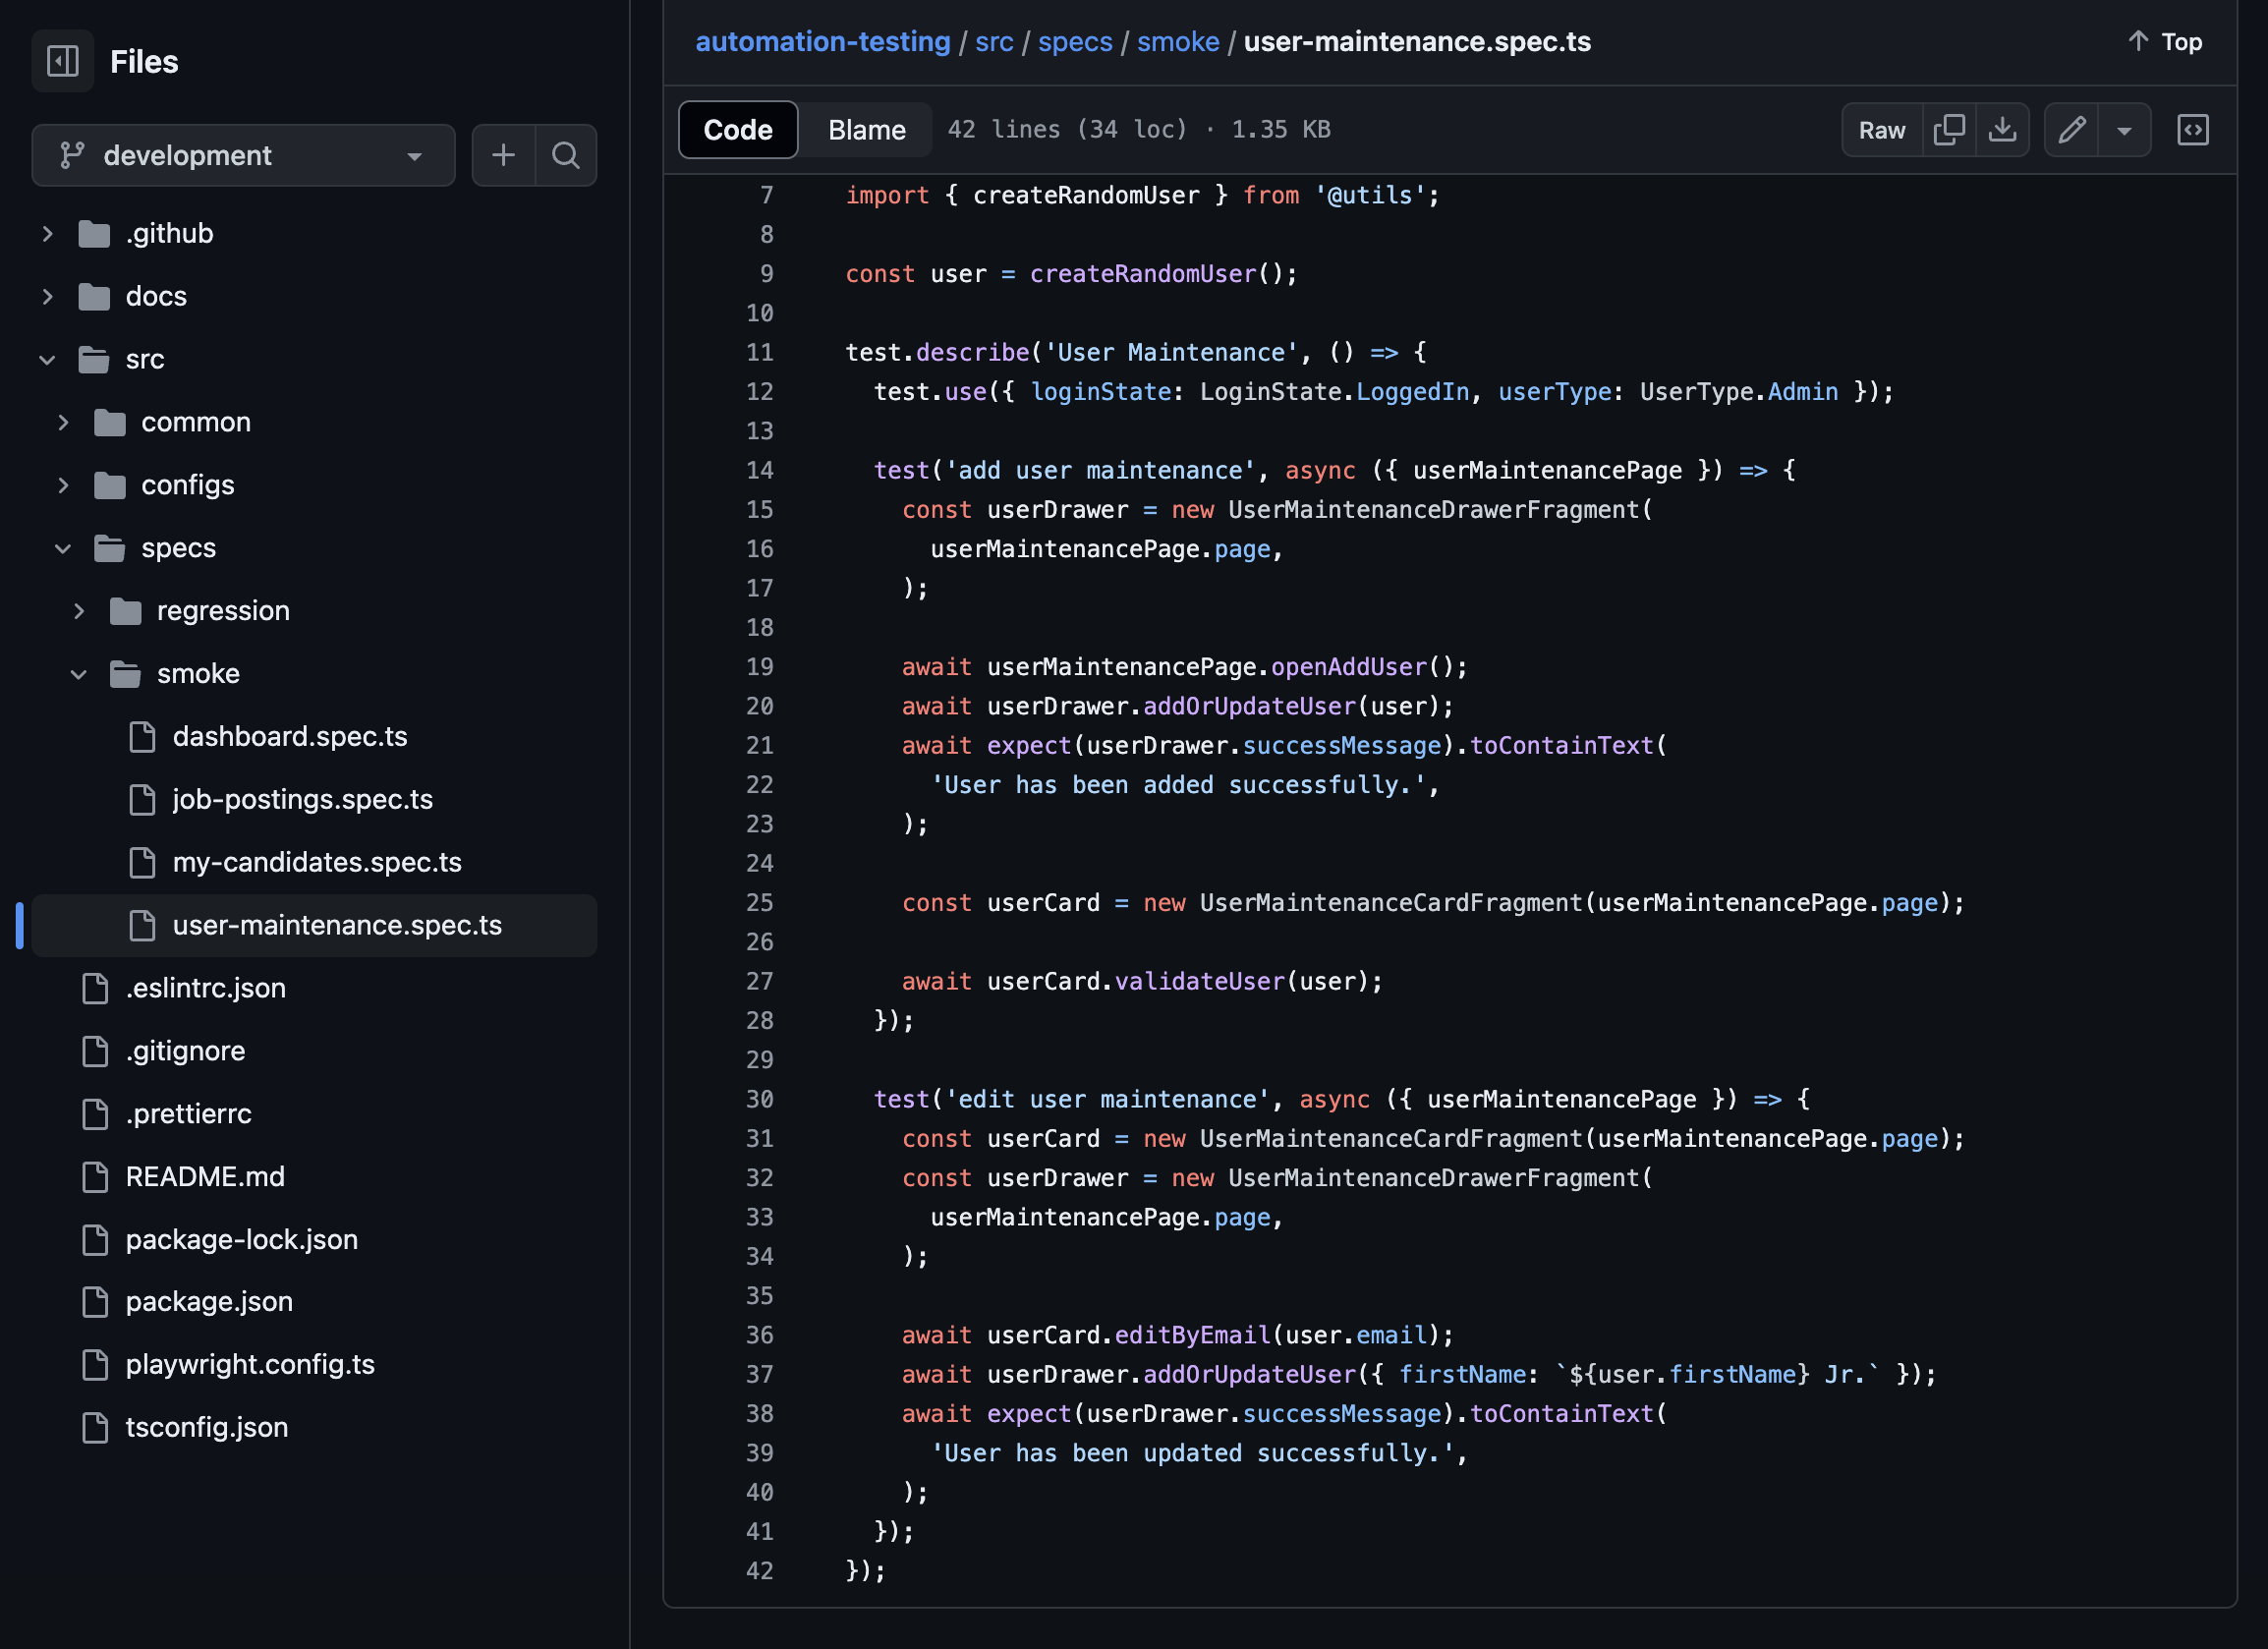Click the dashboard.spec.ts file icon
Screen dimensions: 2268x1649
pyautogui.click(x=142, y=736)
